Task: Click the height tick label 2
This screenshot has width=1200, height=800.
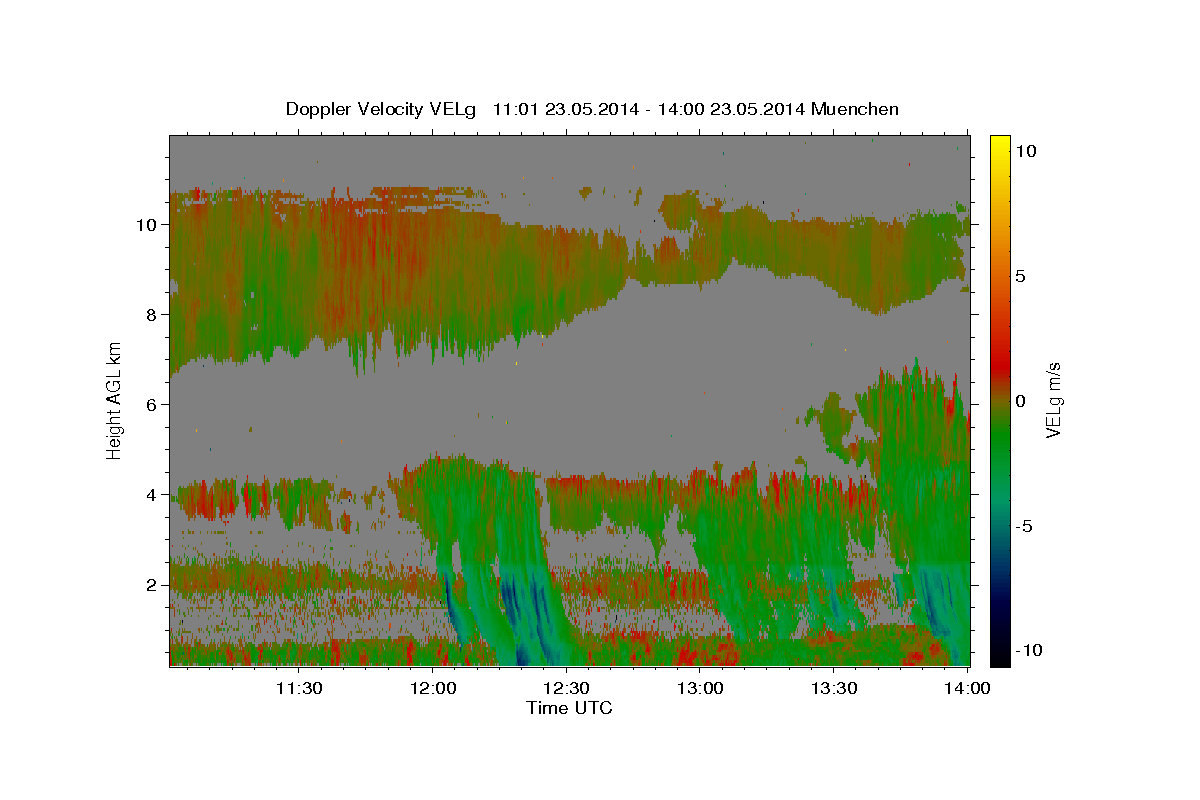Action: click(x=151, y=585)
